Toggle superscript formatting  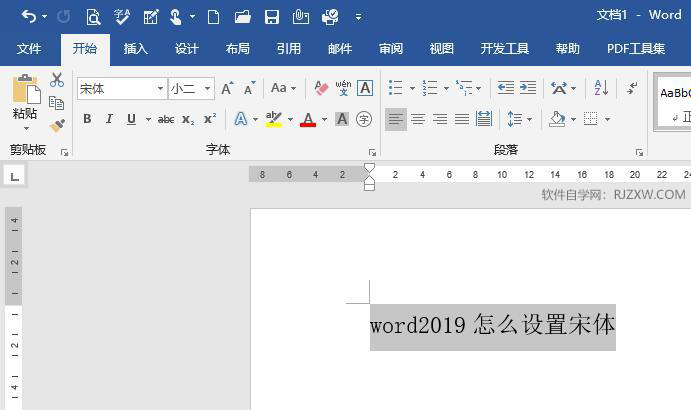[x=210, y=119]
